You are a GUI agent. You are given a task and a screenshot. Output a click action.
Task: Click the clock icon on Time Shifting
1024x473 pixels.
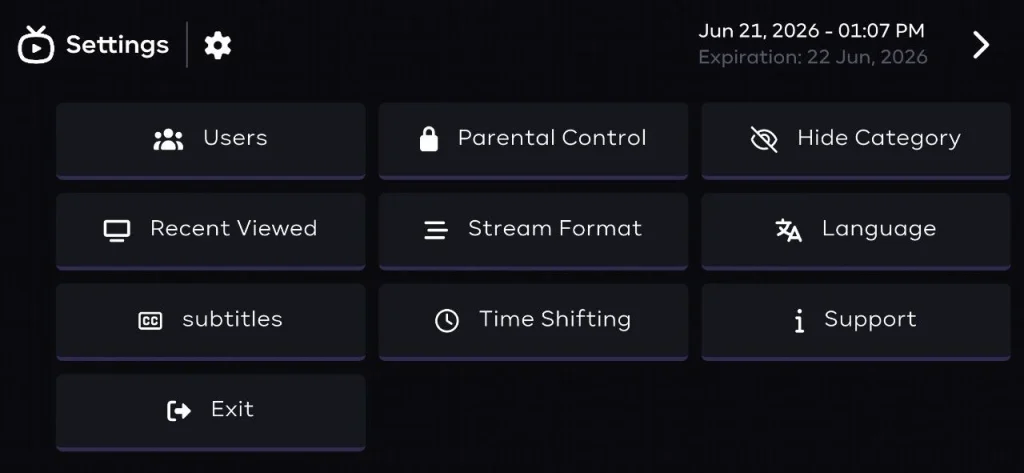[447, 320]
